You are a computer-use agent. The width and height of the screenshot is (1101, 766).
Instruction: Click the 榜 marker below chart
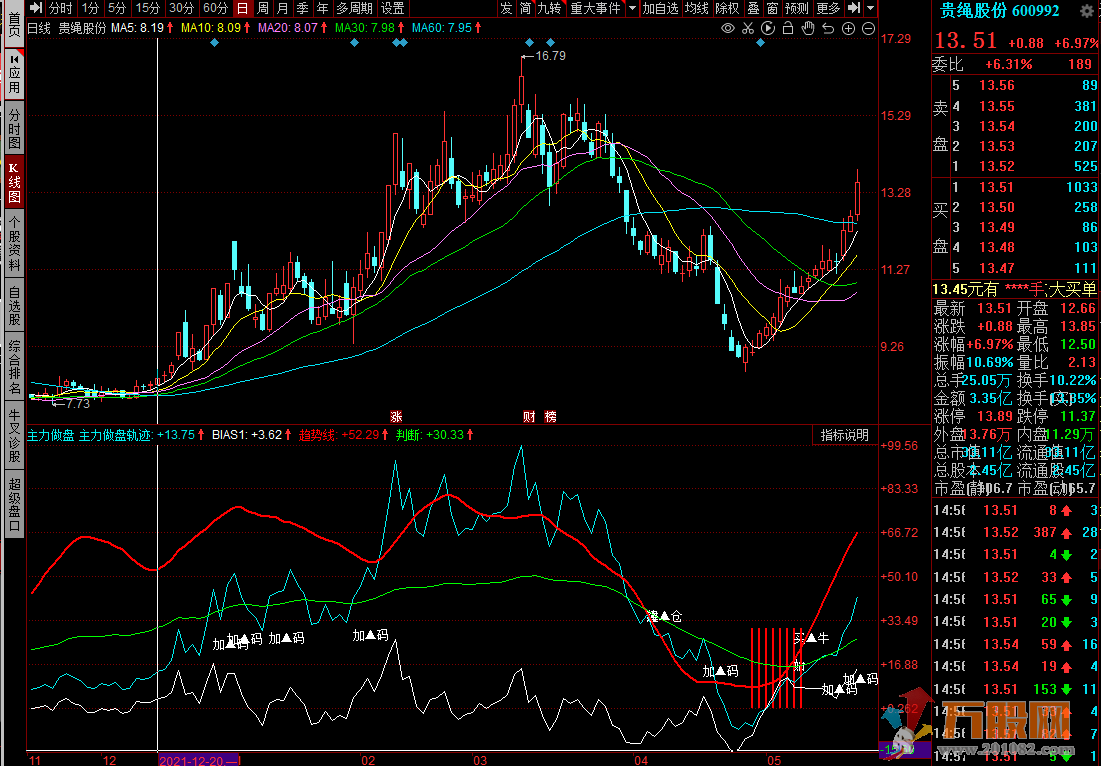coord(550,416)
